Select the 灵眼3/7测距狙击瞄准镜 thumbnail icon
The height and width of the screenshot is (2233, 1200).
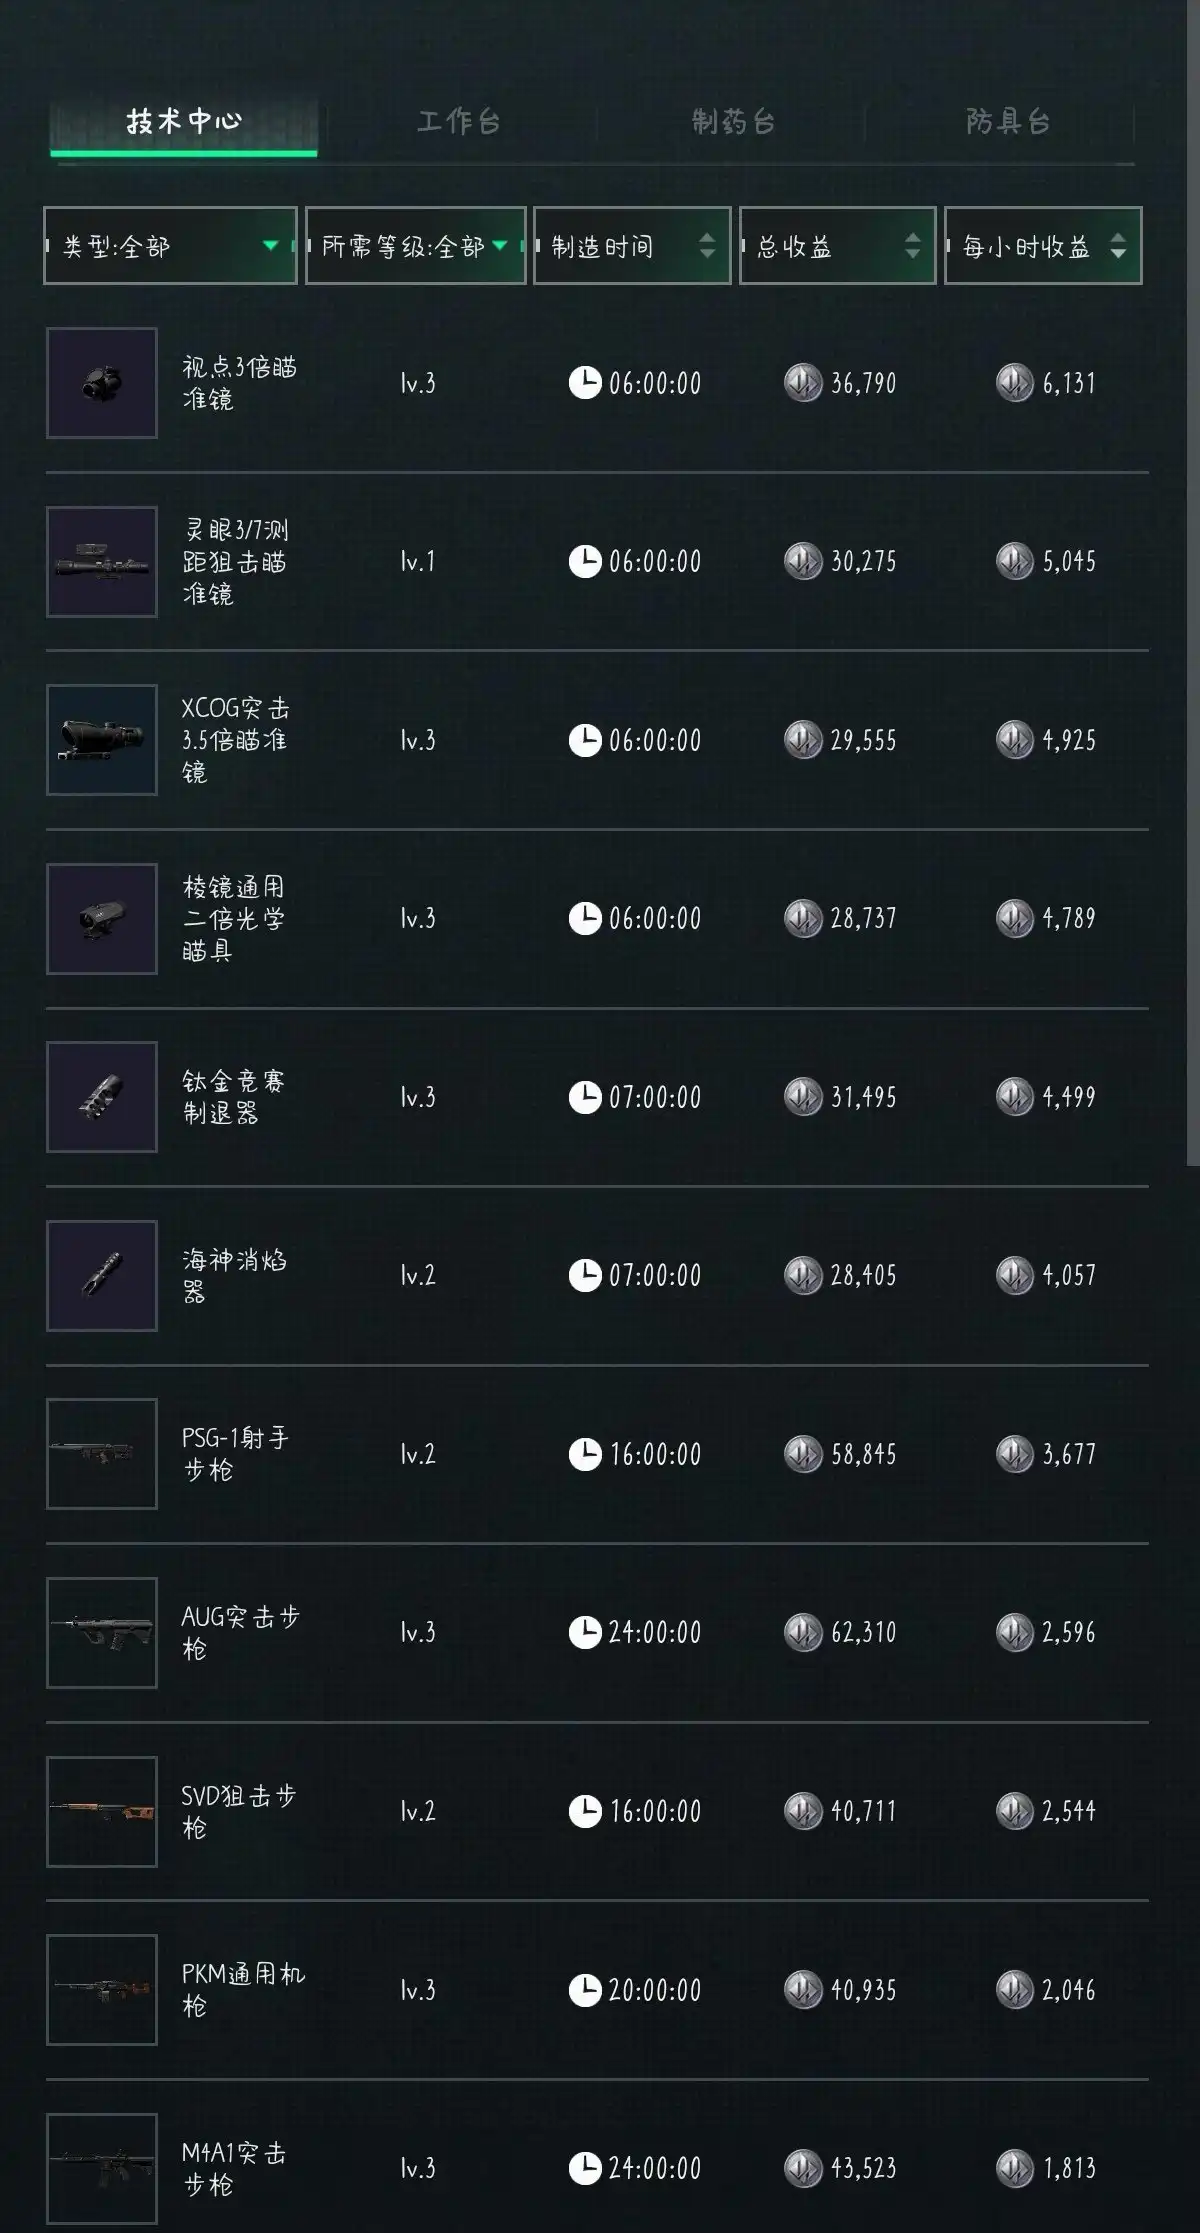pyautogui.click(x=102, y=562)
